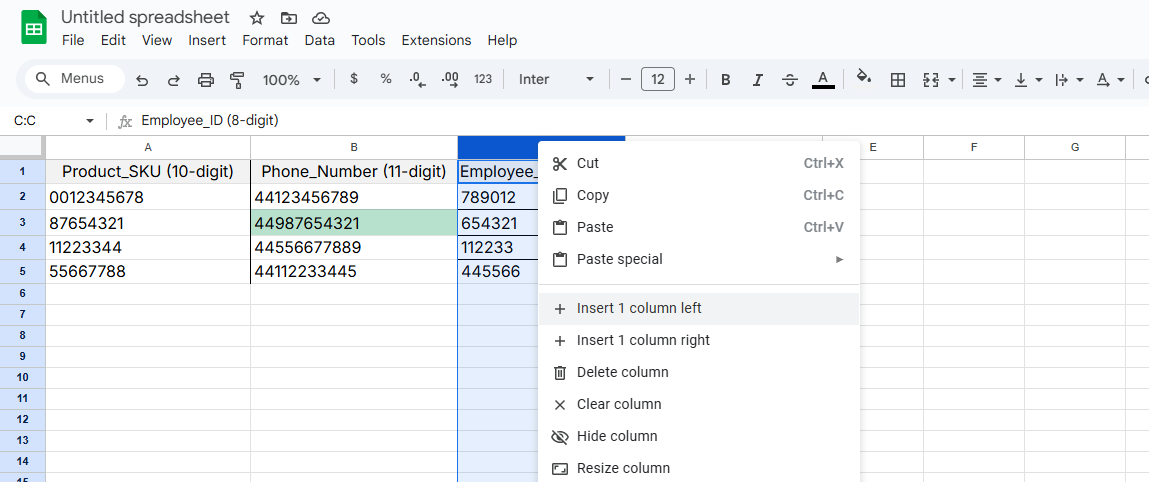Click Hide column in context menu
This screenshot has height=482, width=1149.
(x=617, y=436)
